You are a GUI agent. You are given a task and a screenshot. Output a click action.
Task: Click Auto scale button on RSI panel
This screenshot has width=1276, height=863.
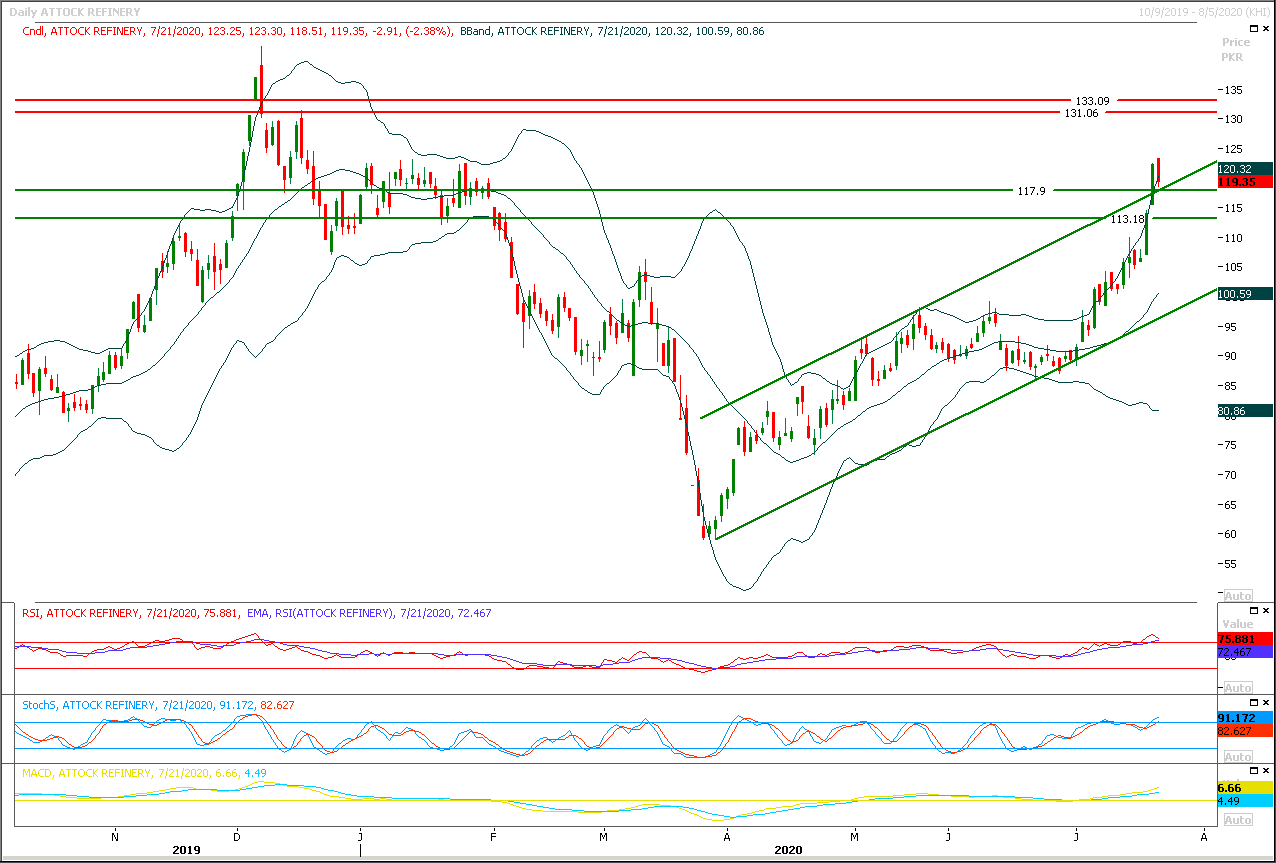tap(1238, 688)
